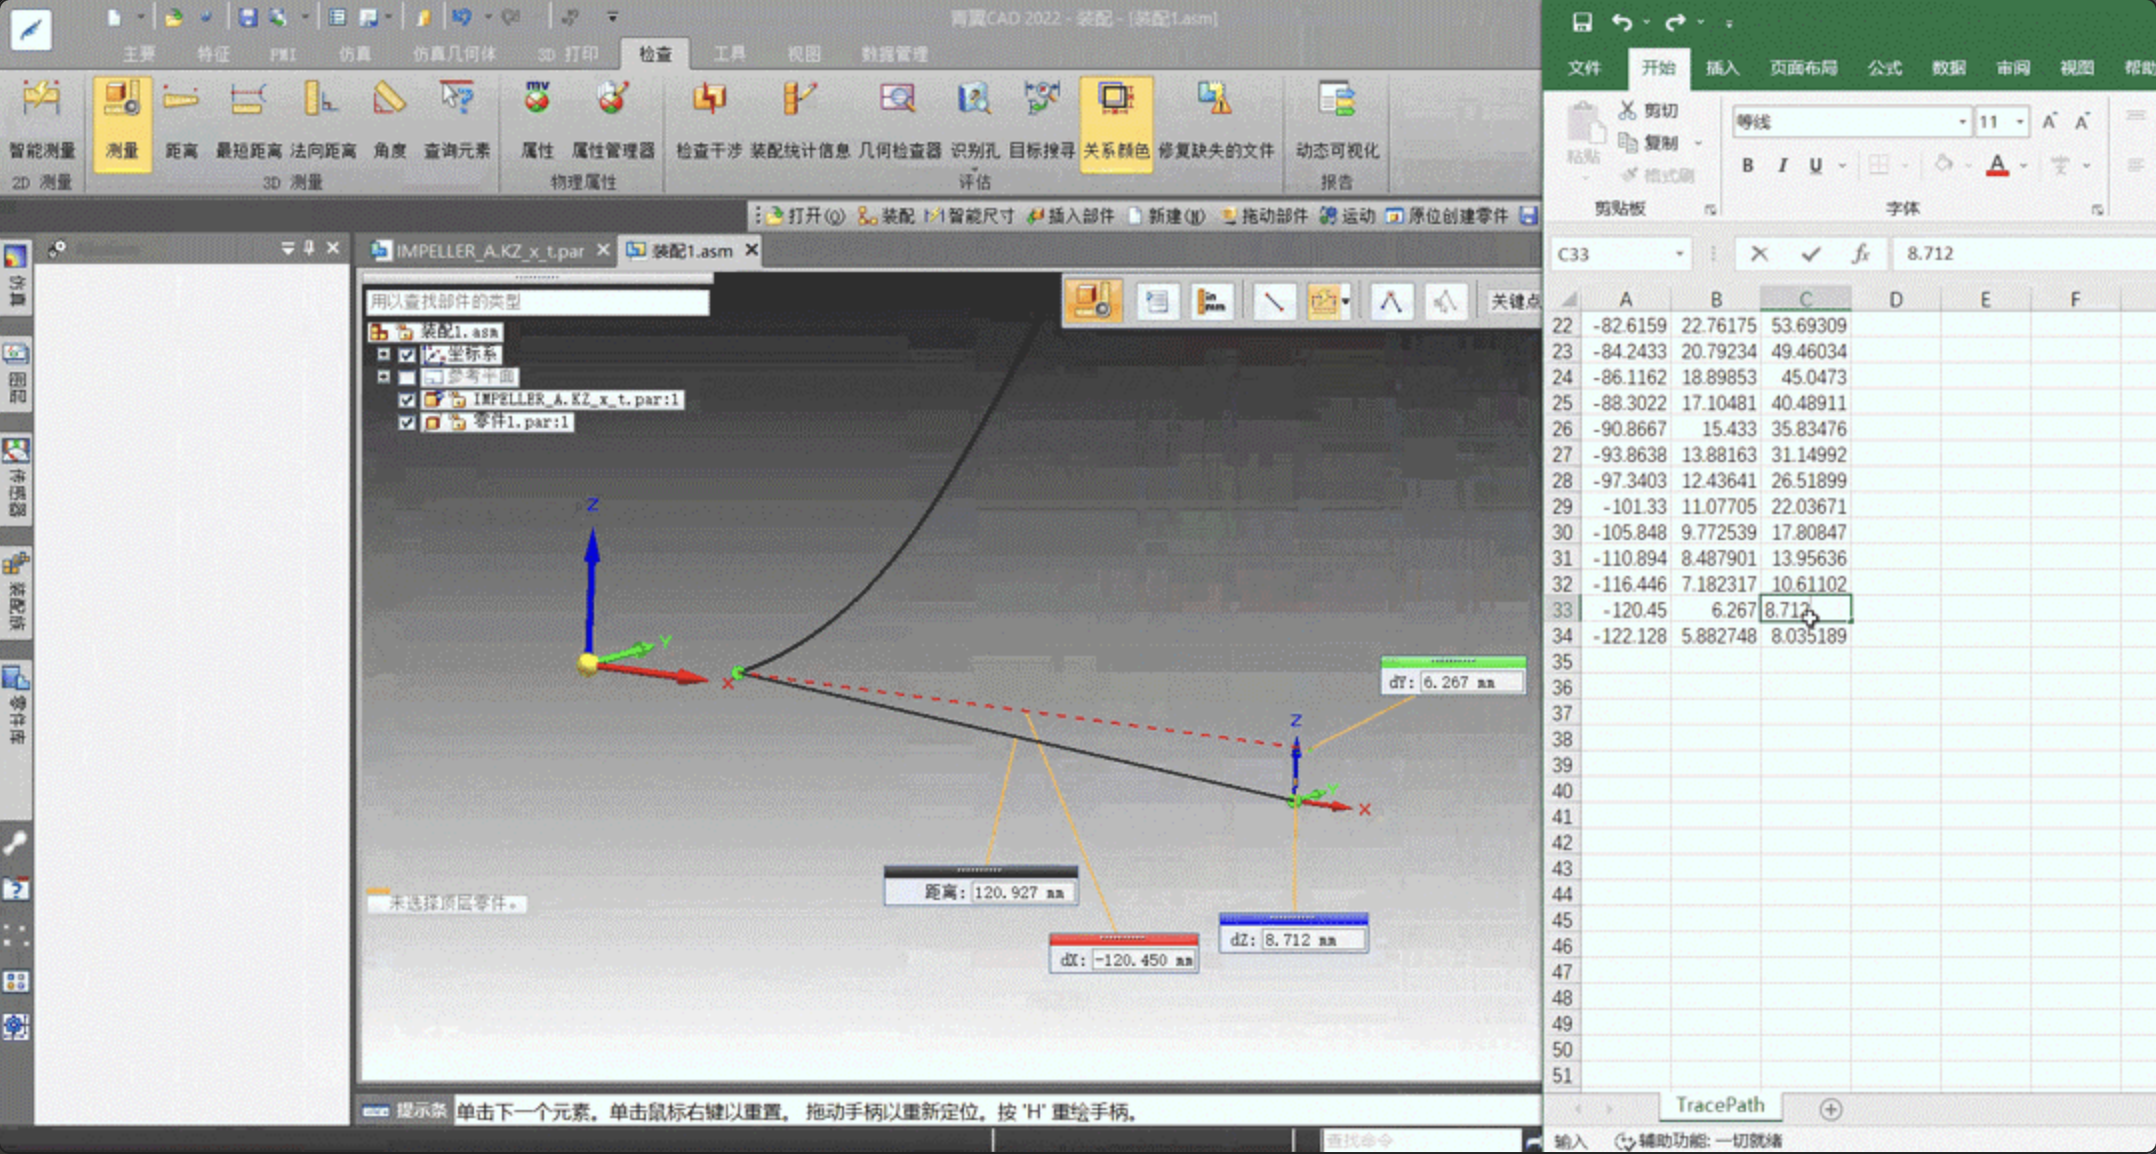Activate the highlighted Measure tool
The image size is (2156, 1154).
122,122
